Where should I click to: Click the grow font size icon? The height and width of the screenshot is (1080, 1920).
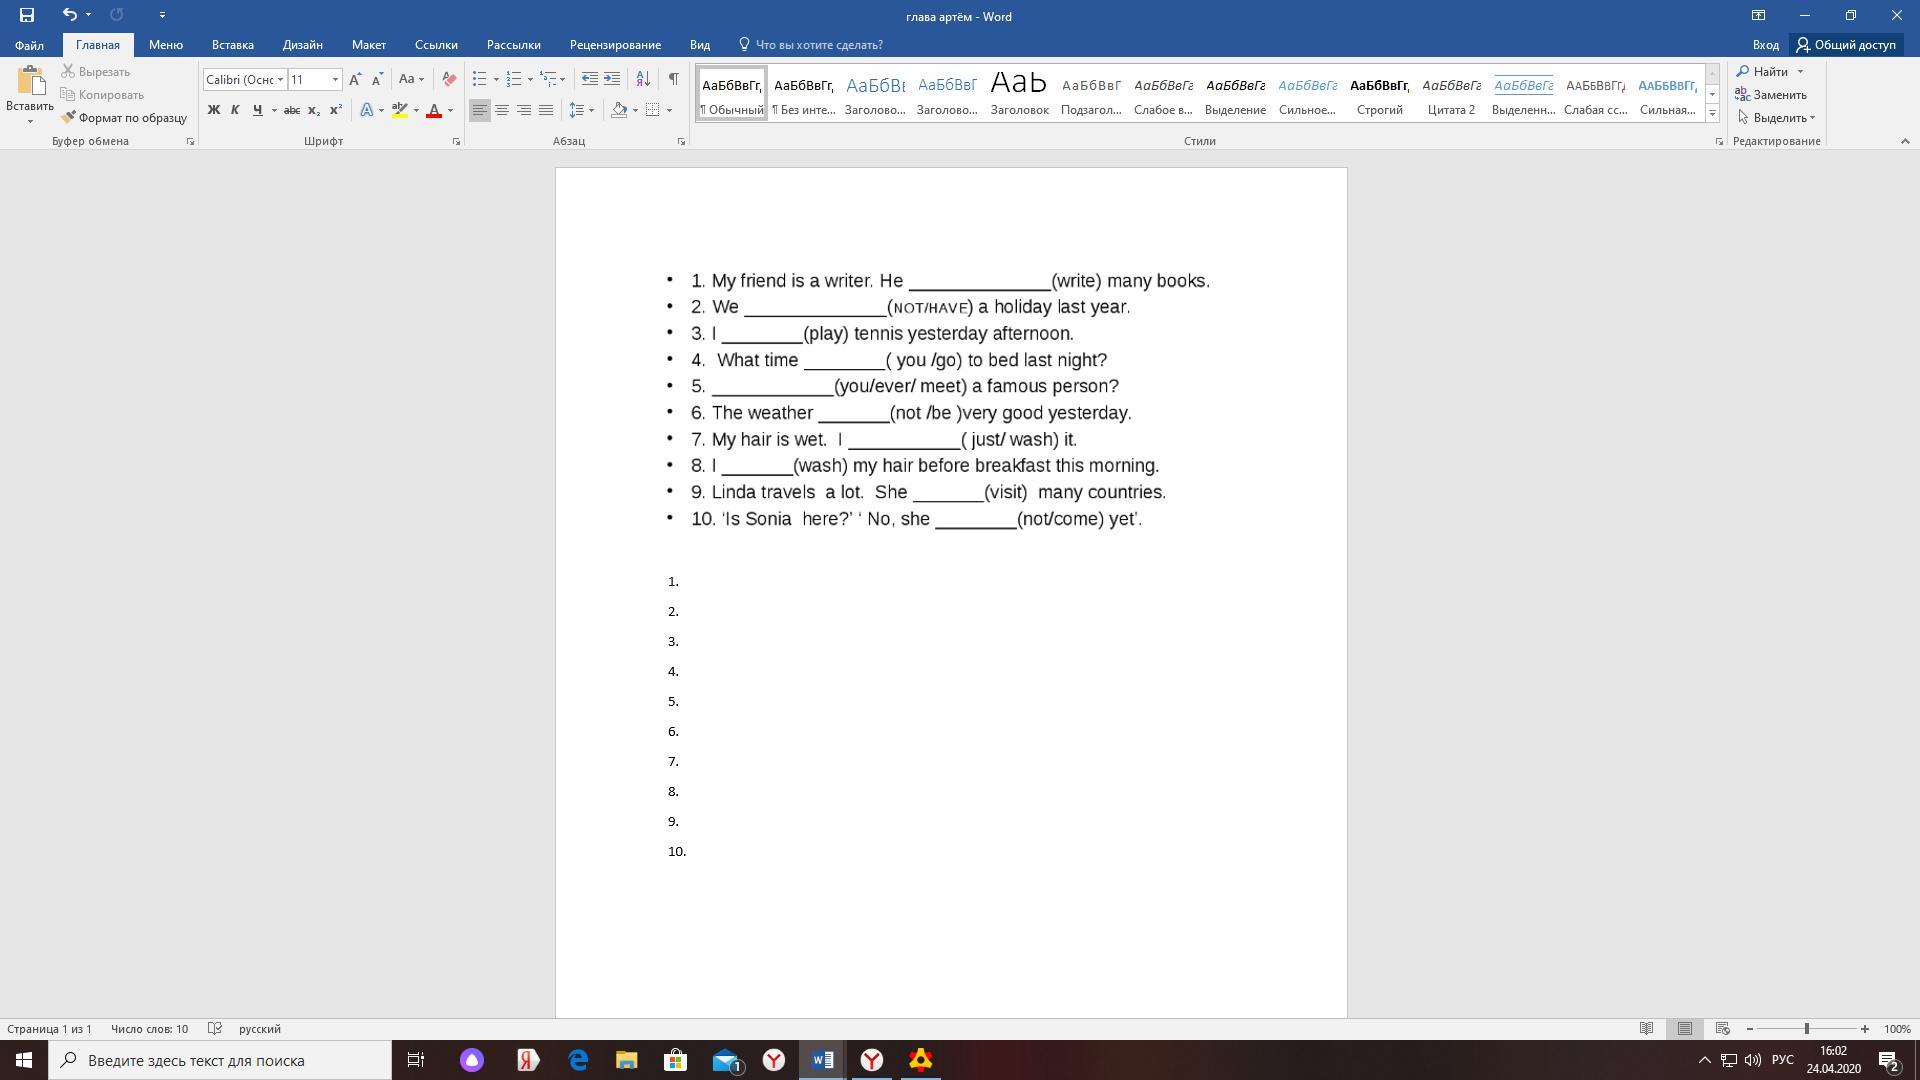355,79
